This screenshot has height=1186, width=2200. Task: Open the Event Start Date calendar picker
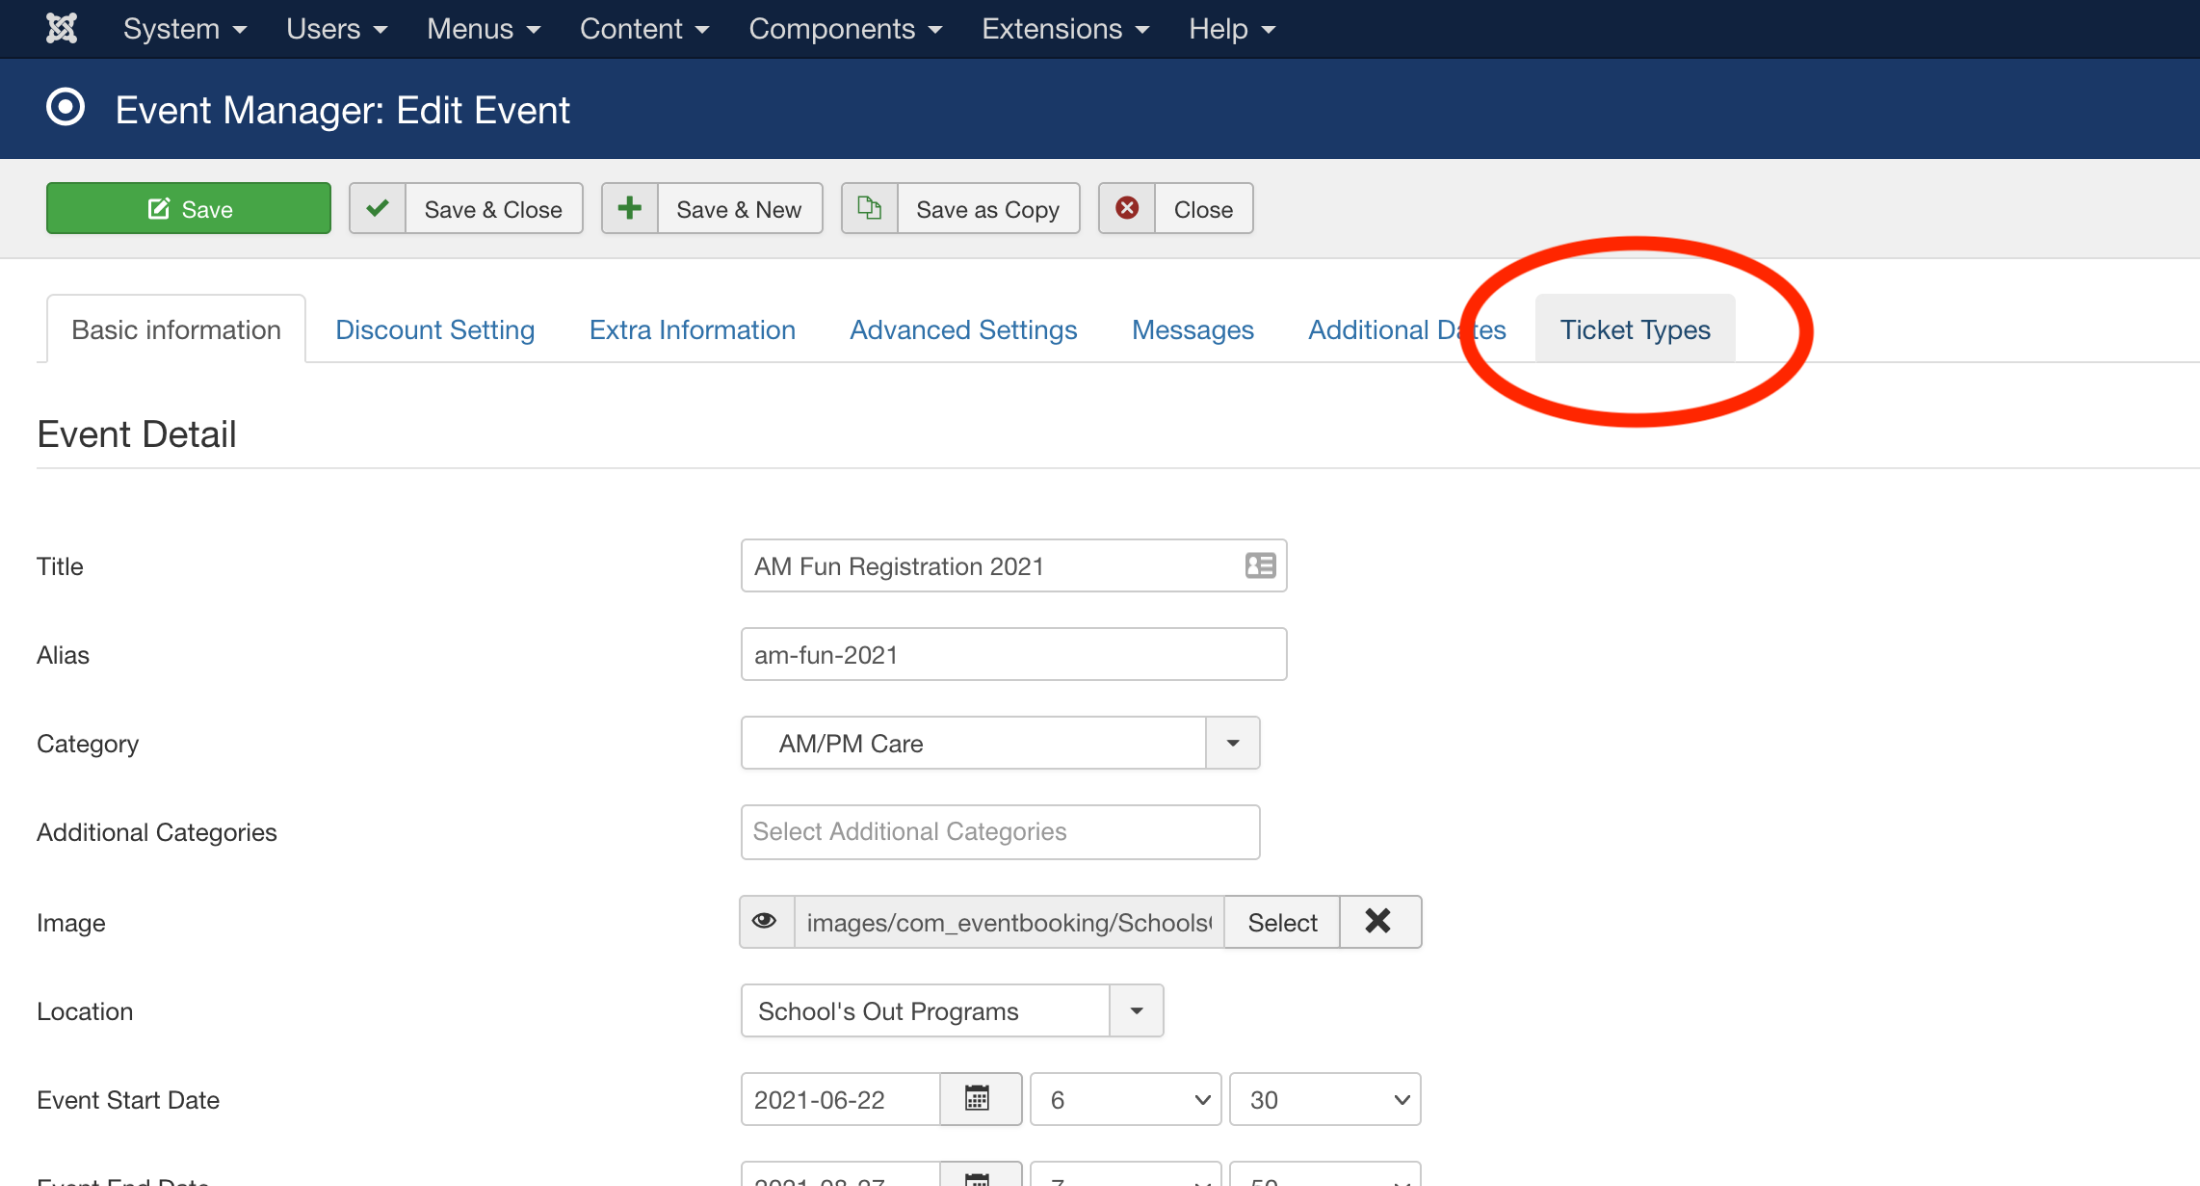coord(978,1099)
